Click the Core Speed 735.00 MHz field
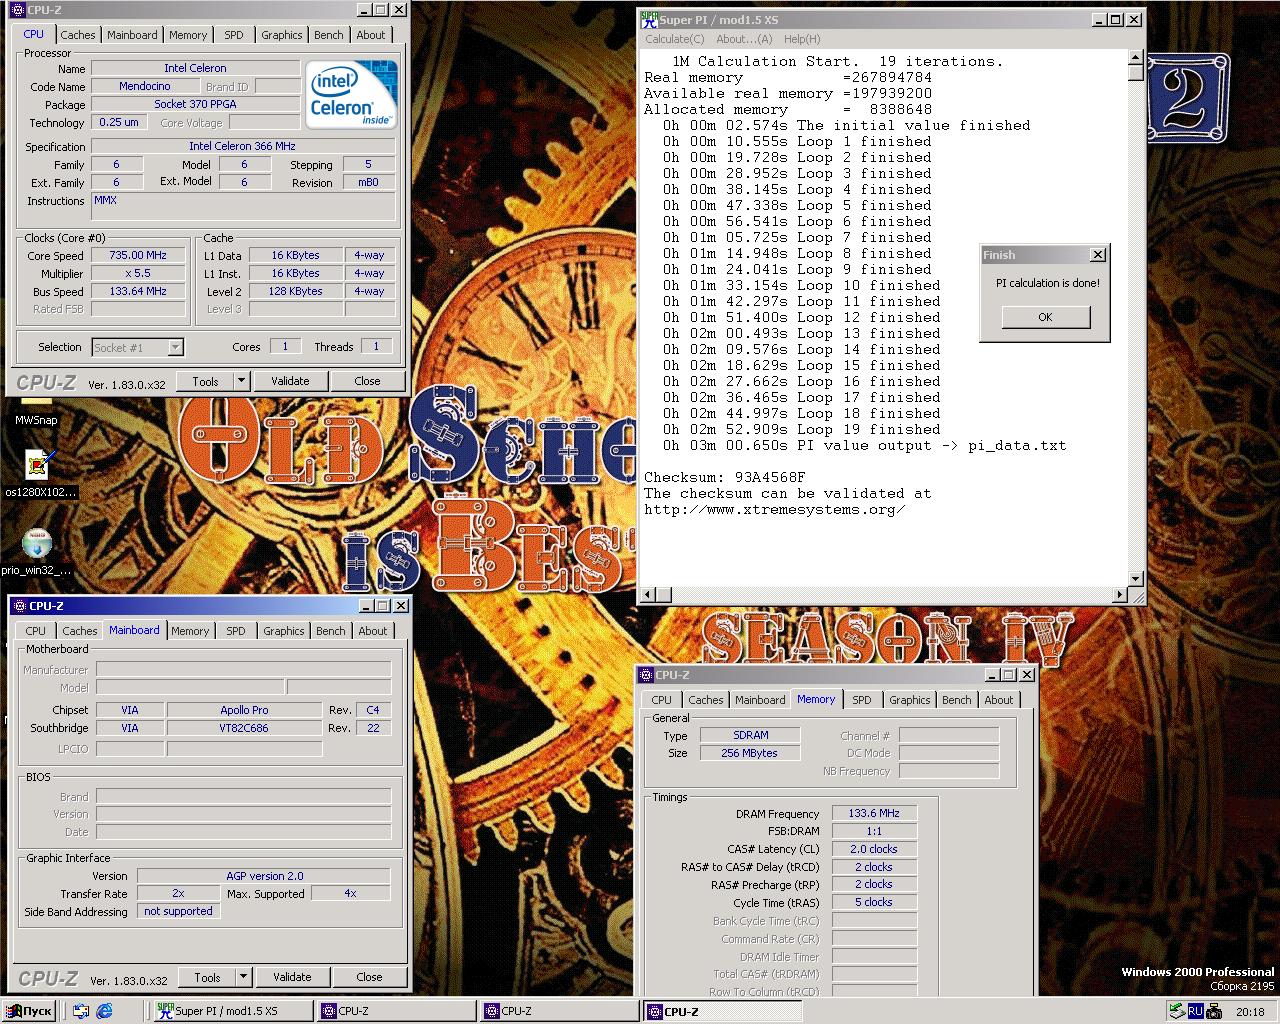The width and height of the screenshot is (1280, 1024). tap(138, 255)
